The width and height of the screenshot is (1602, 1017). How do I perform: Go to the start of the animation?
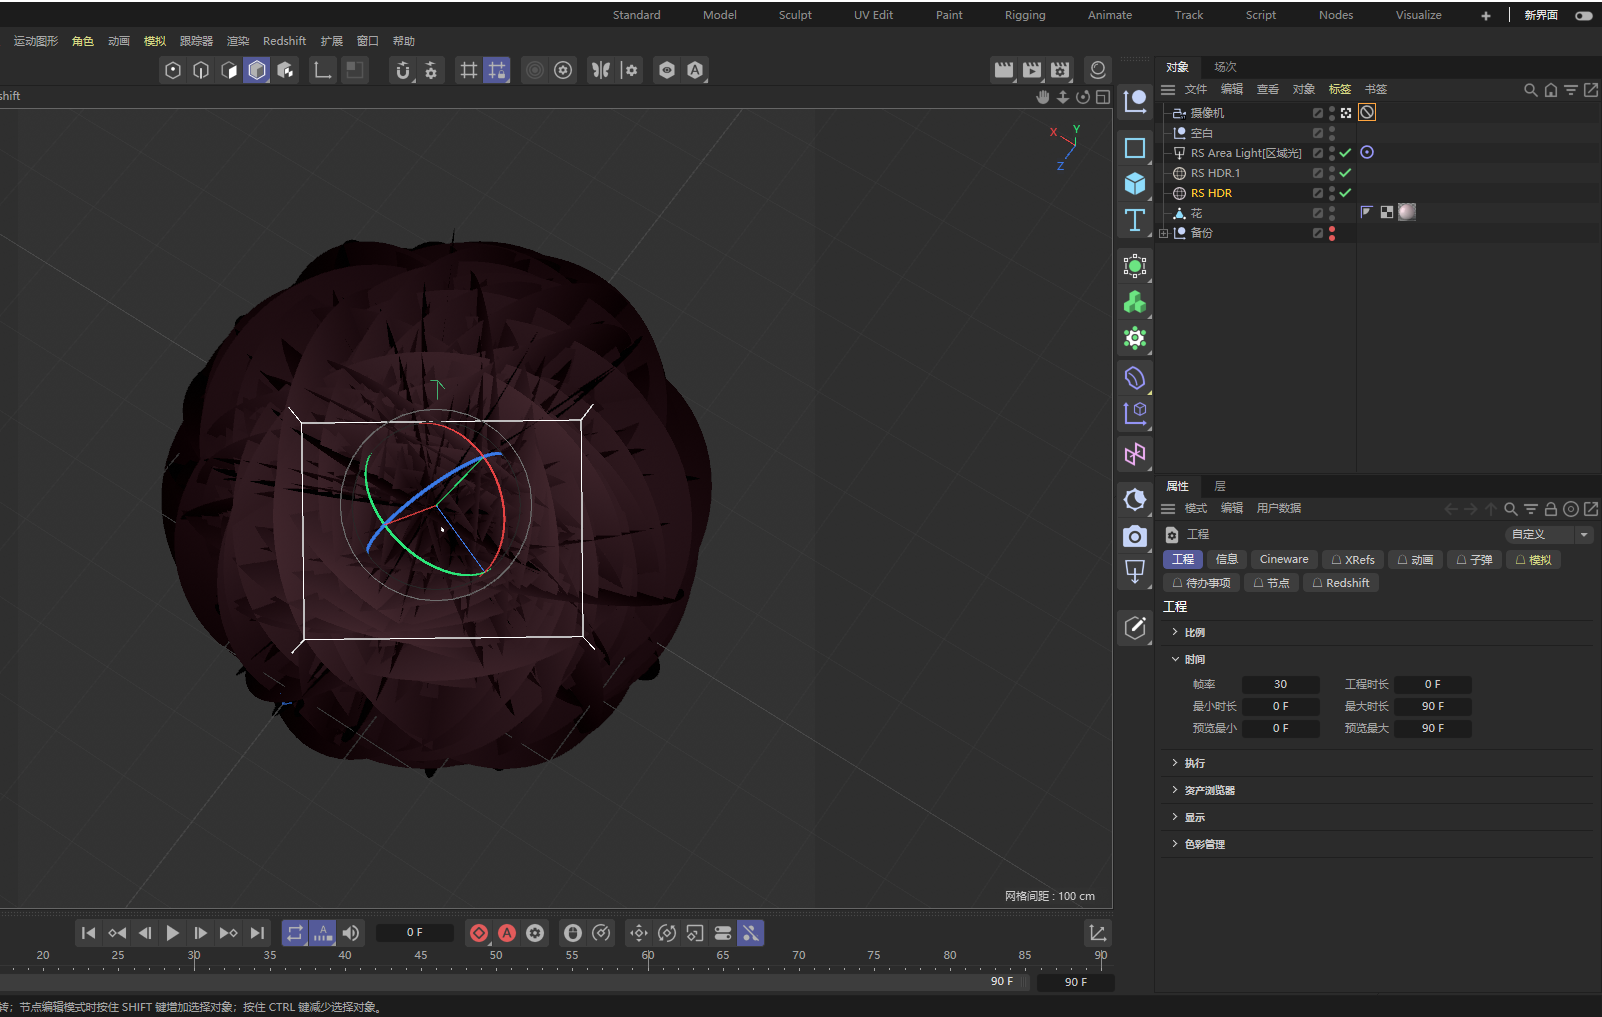click(x=88, y=933)
